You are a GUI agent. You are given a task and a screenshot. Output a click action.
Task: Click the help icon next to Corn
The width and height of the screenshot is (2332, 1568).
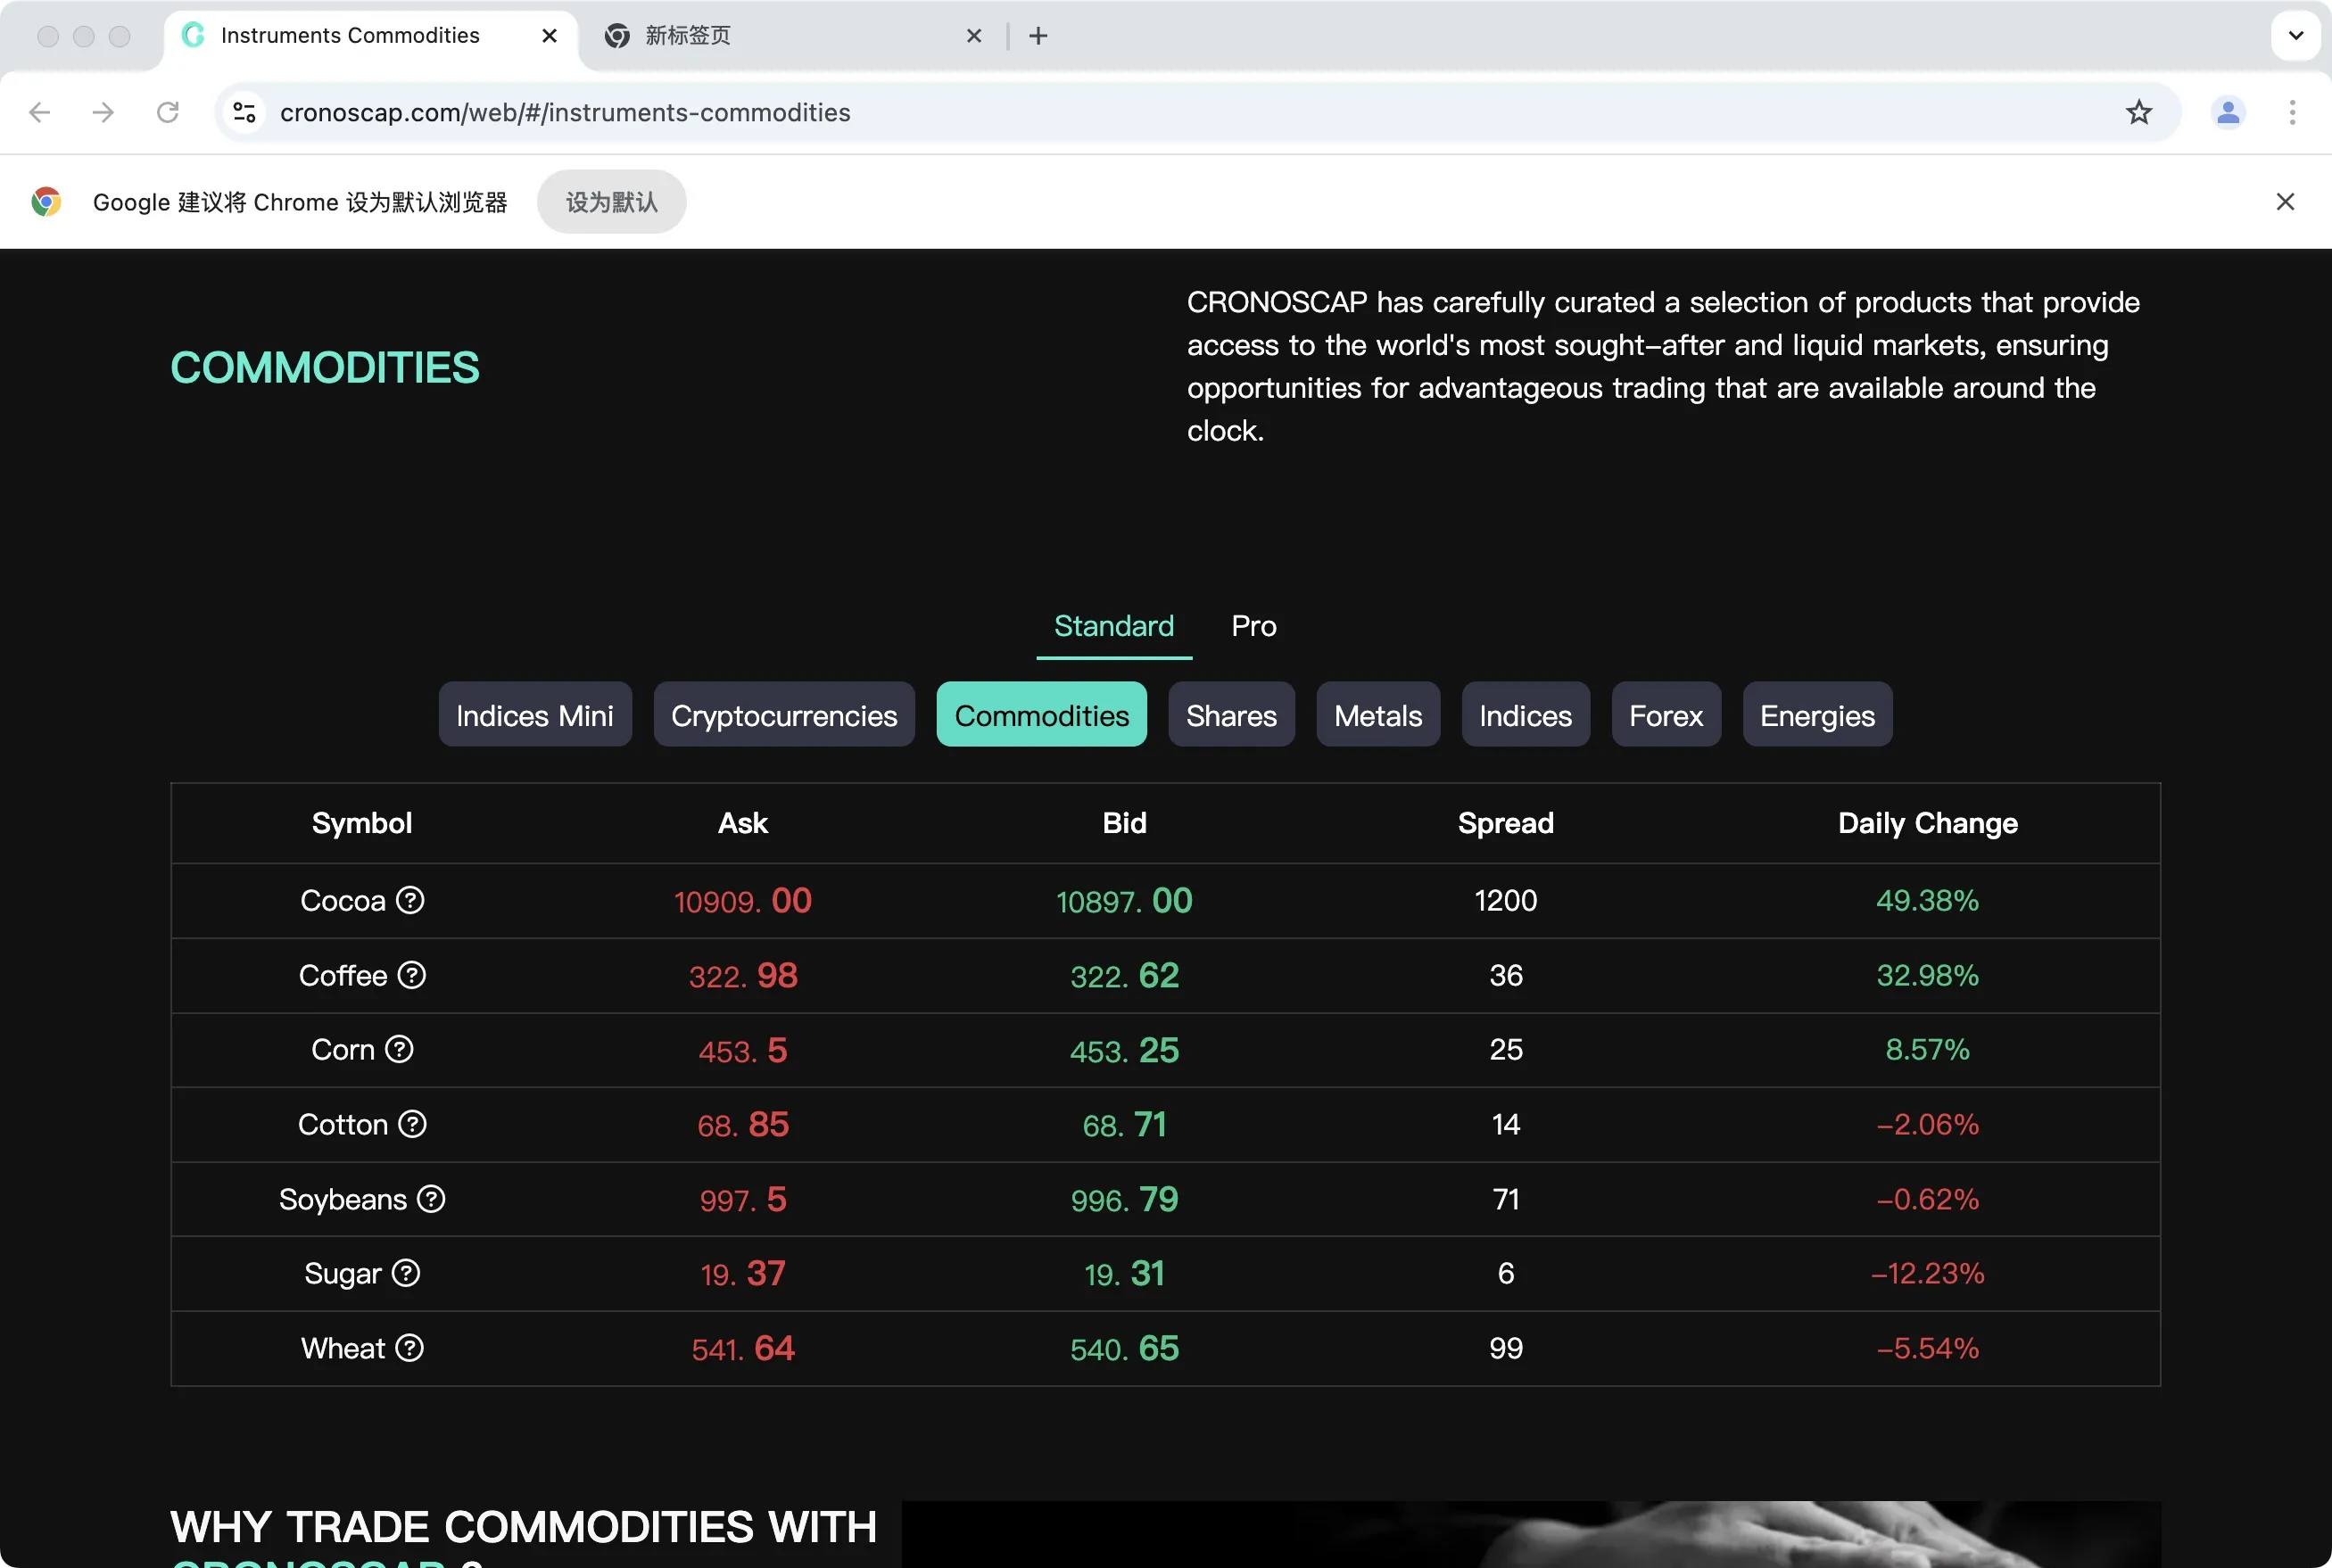click(x=399, y=1049)
